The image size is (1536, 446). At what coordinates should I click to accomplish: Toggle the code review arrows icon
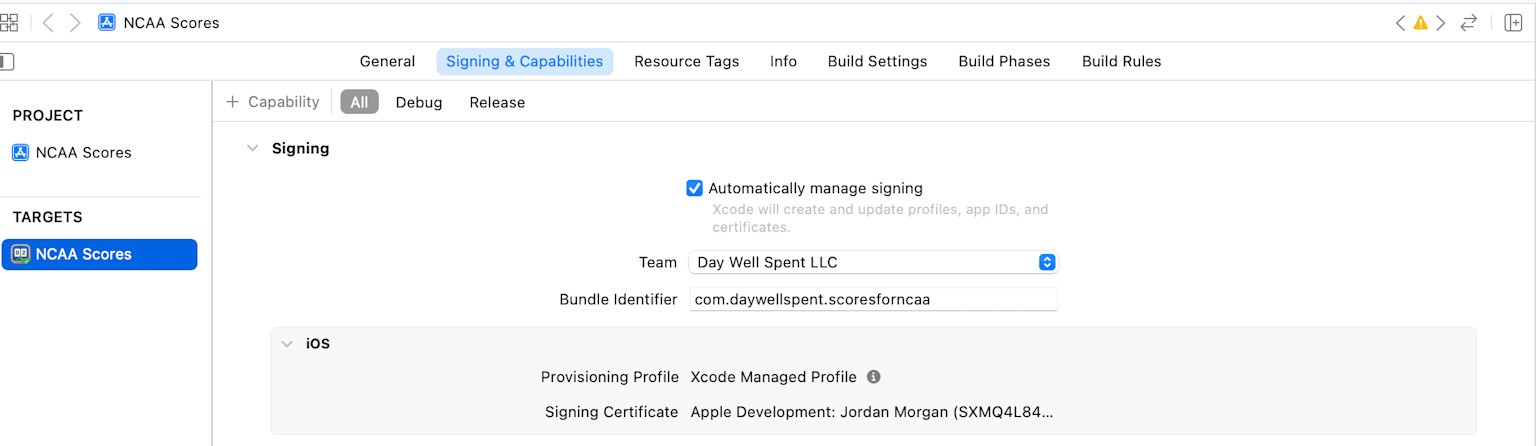pos(1468,22)
